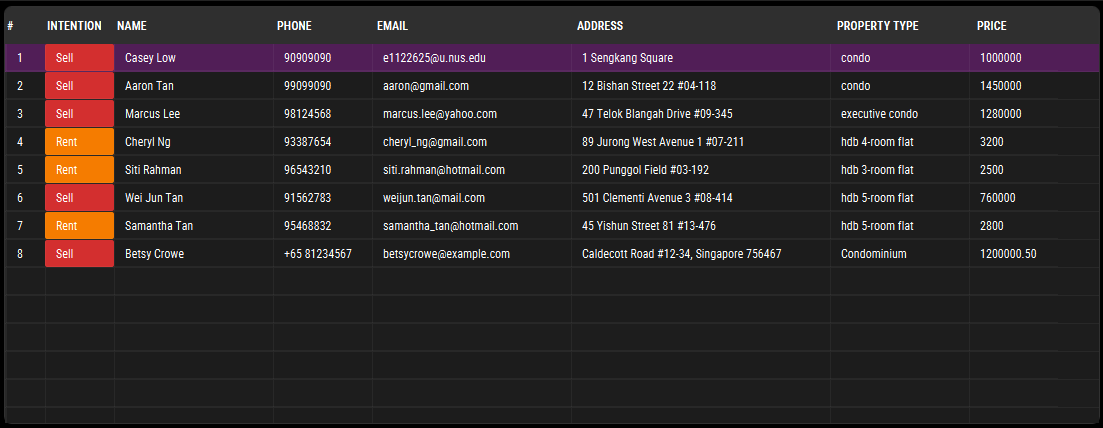Select the Wei Jun Tan row
This screenshot has height=428, width=1103.
tap(153, 198)
